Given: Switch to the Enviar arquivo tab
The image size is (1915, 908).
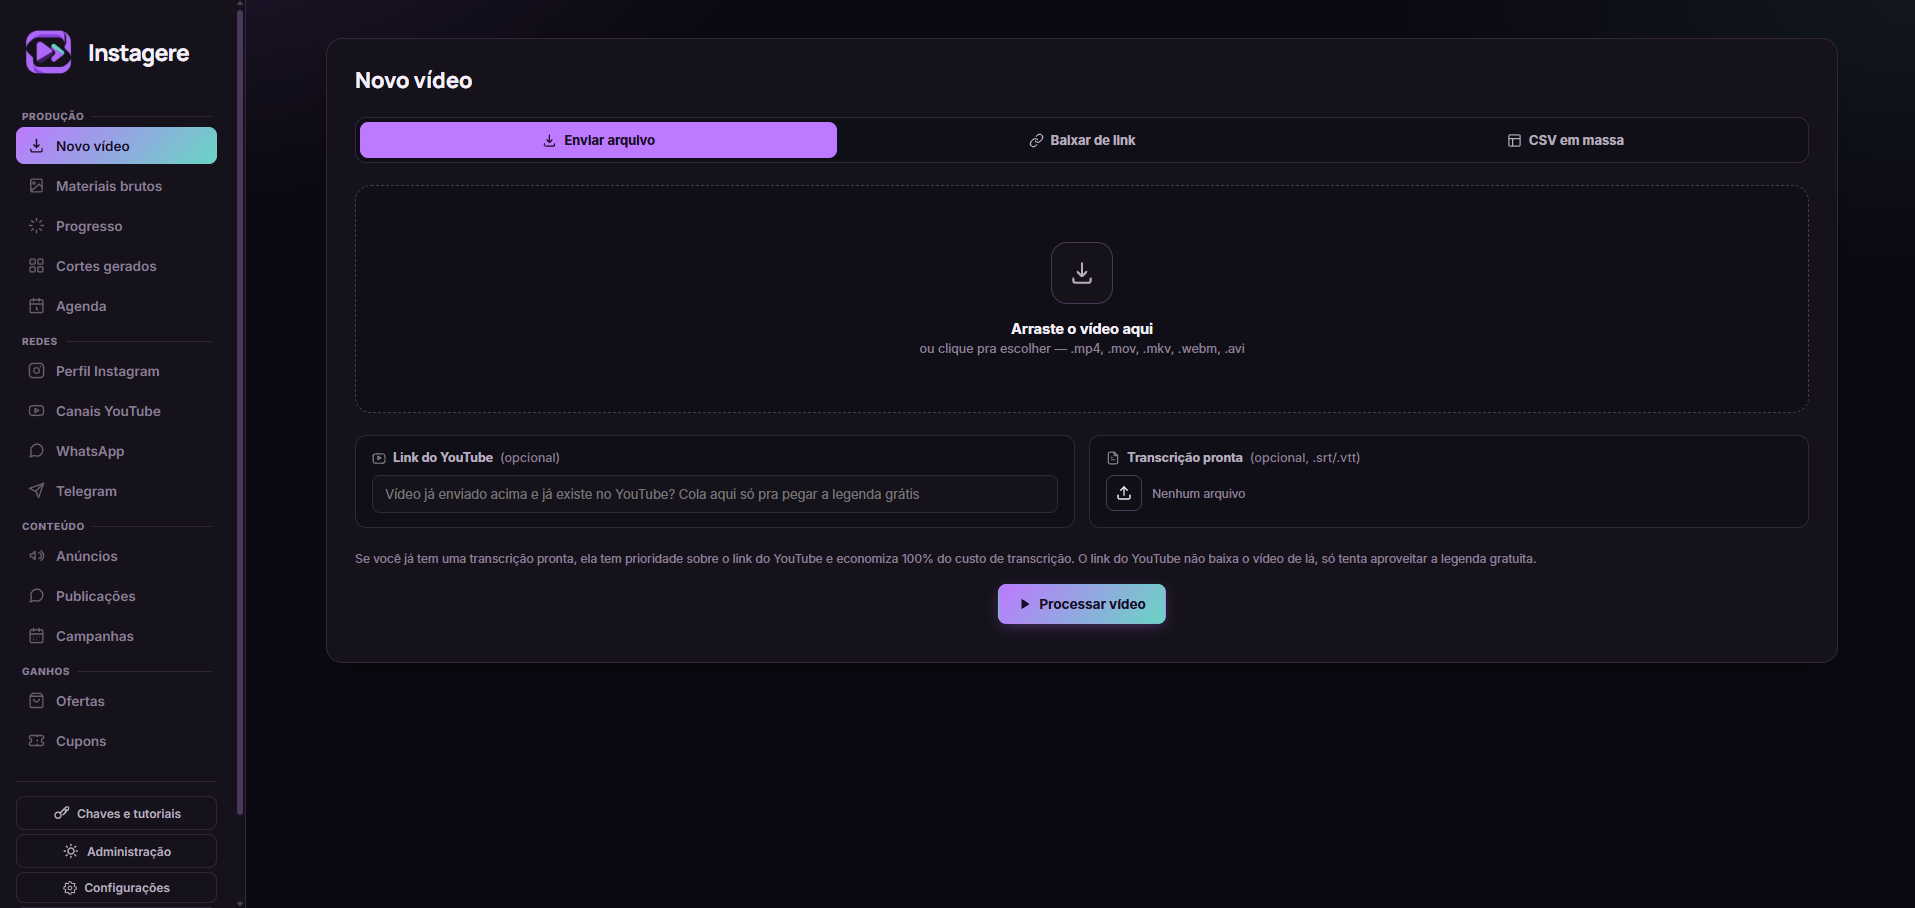Looking at the screenshot, I should [598, 140].
